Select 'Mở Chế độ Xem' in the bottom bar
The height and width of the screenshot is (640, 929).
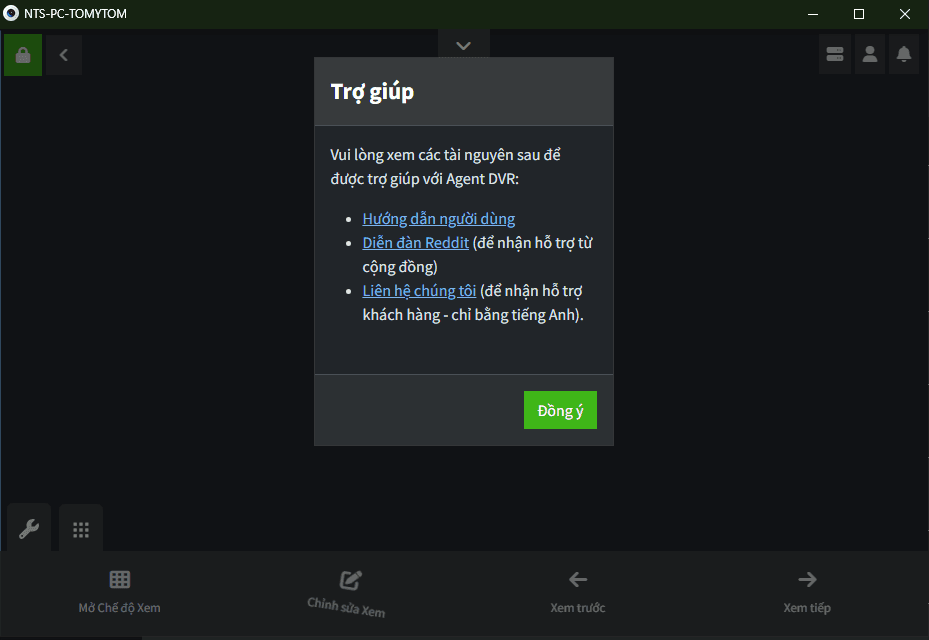pos(120,591)
